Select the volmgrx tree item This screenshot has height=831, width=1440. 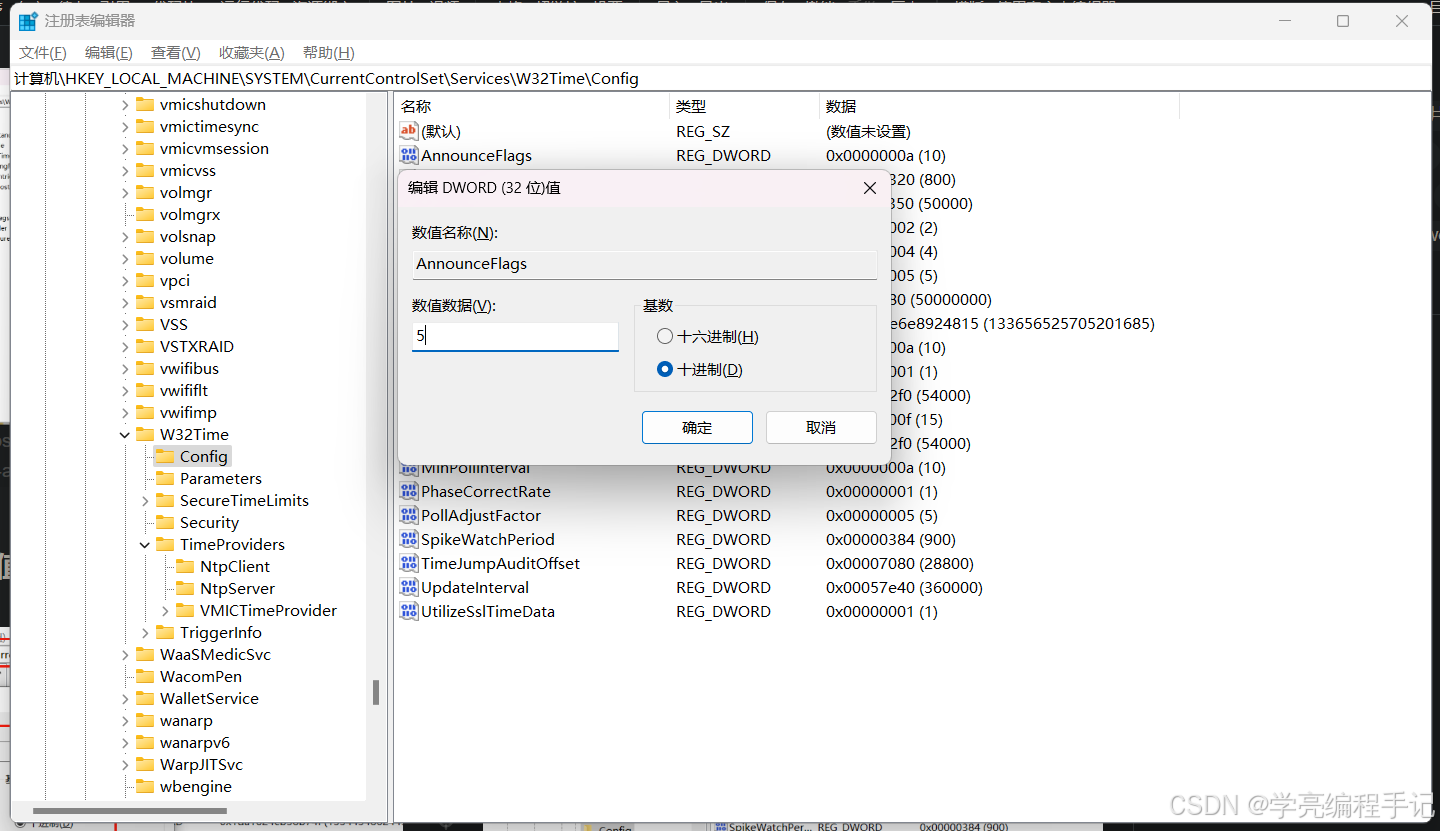click(190, 214)
